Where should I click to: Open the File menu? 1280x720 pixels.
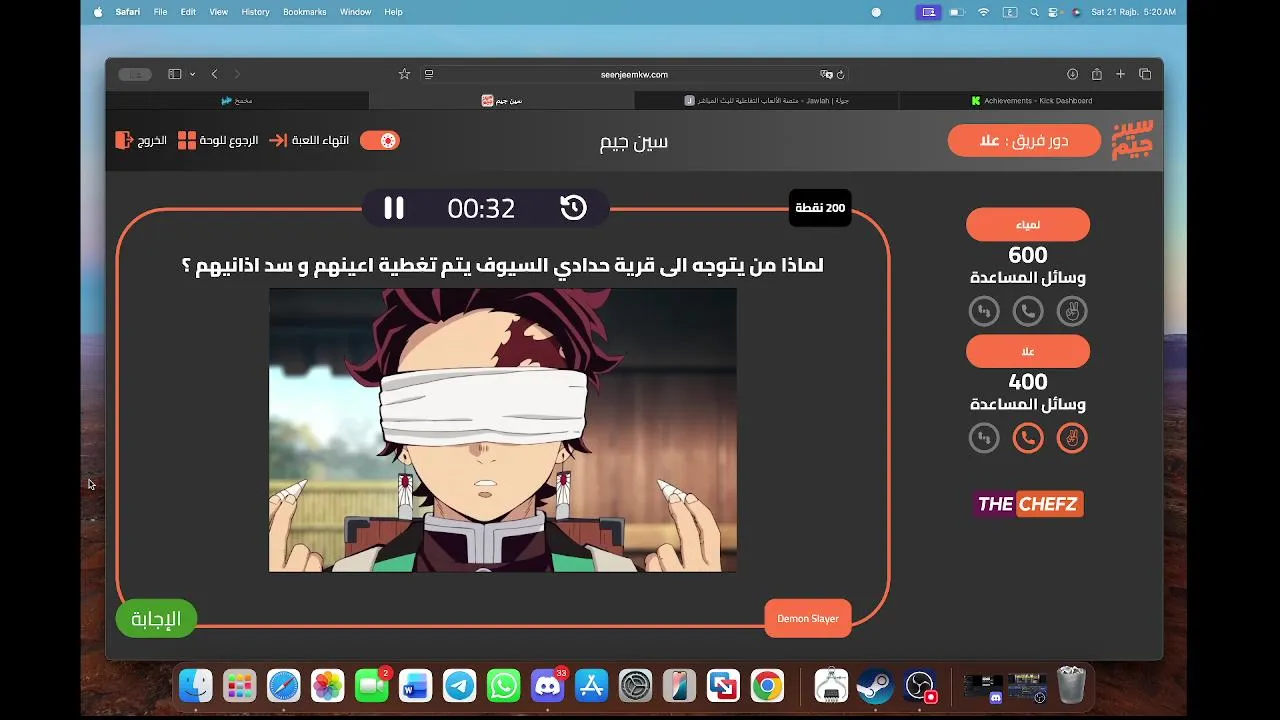pyautogui.click(x=160, y=12)
